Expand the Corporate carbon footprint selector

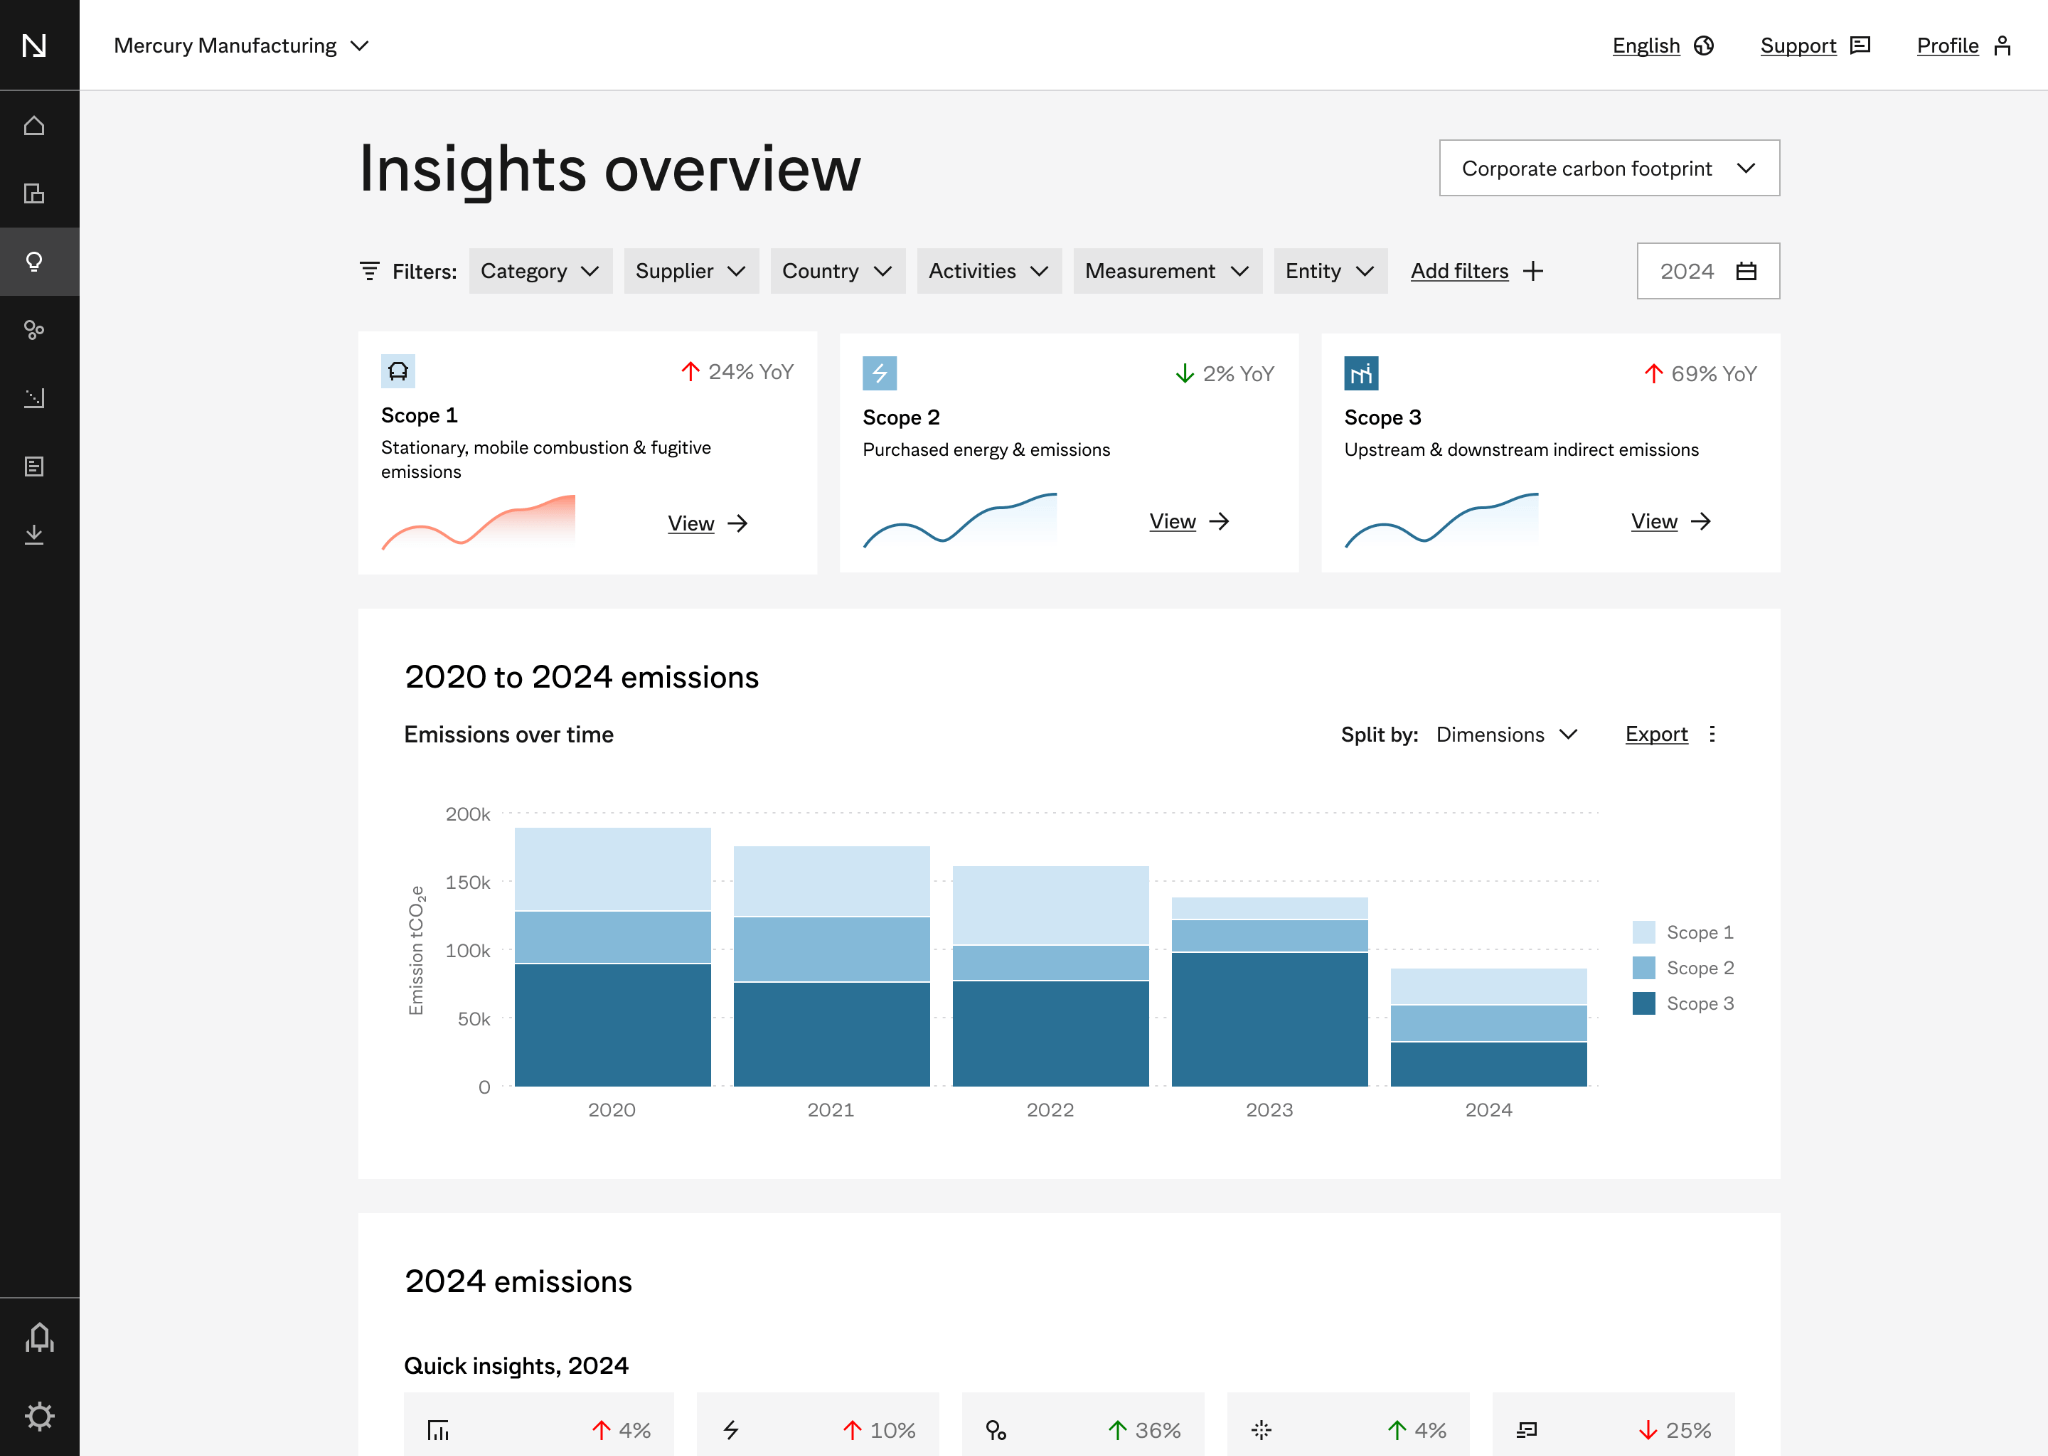tap(1607, 168)
